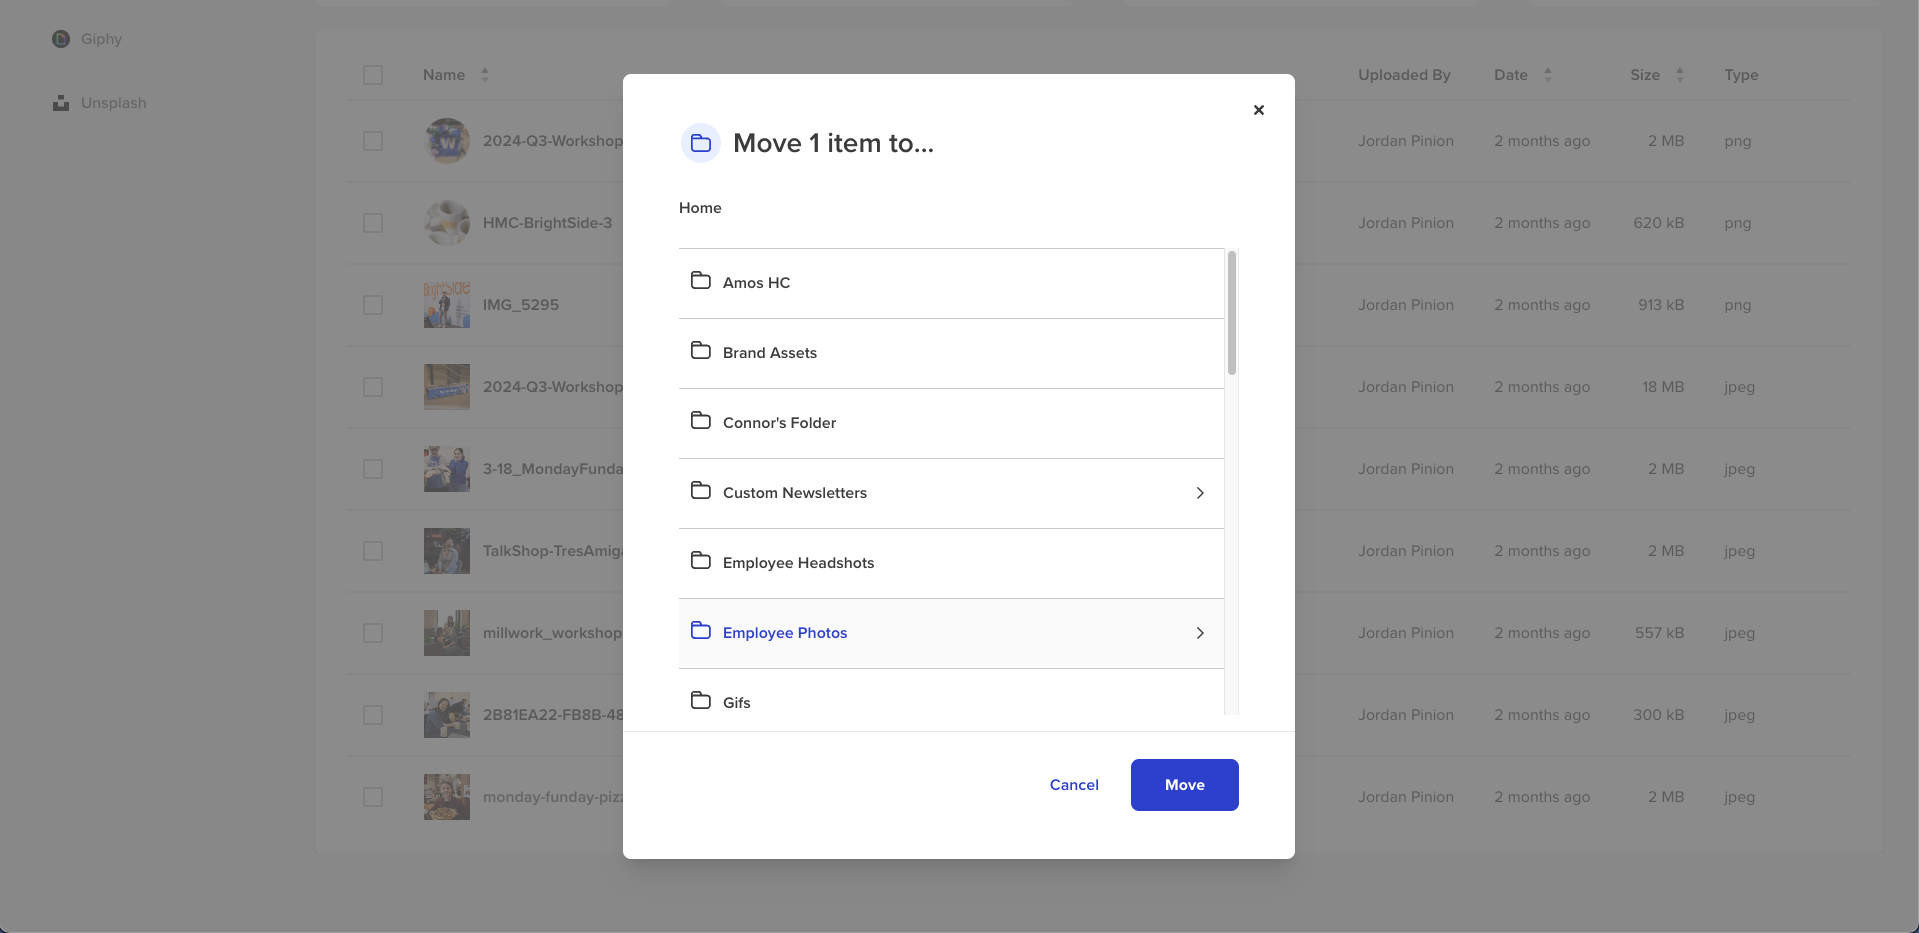
Task: Click the Uploaded By column header
Action: coord(1404,75)
